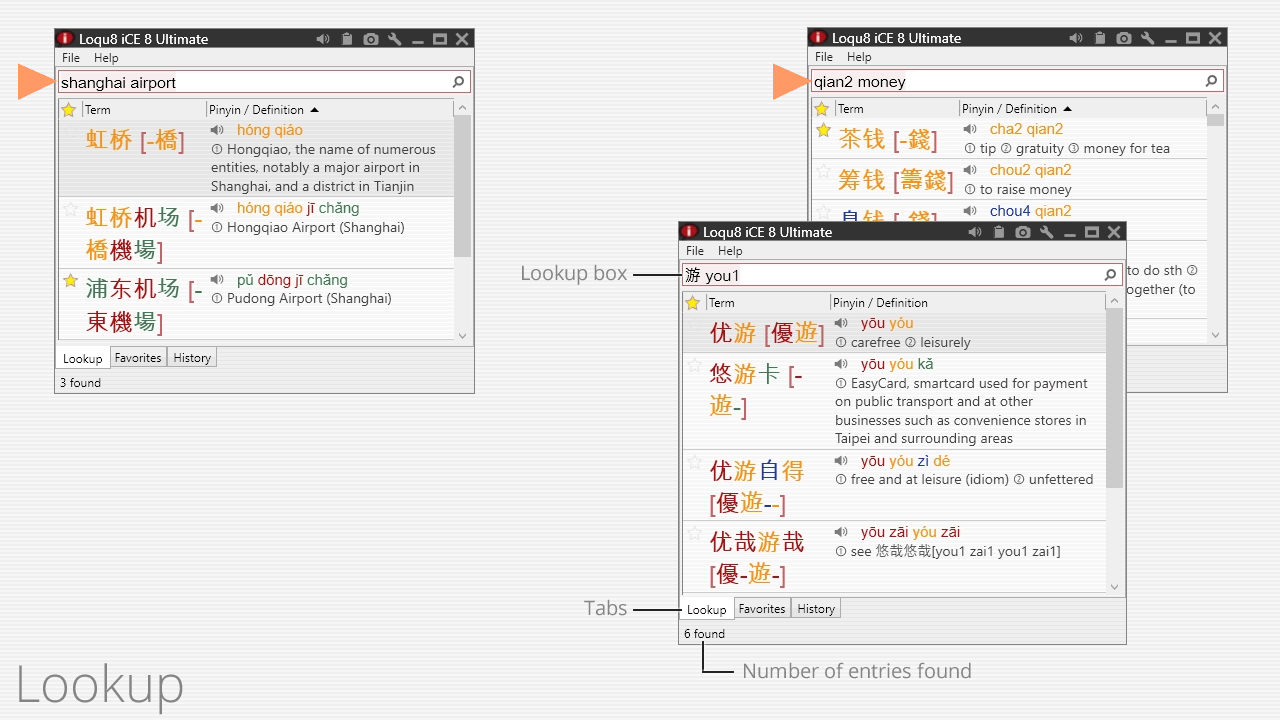Image resolution: width=1280 pixels, height=720 pixels.
Task: Toggle favorite star for 虹桥机场 entry
Action: click(70, 209)
